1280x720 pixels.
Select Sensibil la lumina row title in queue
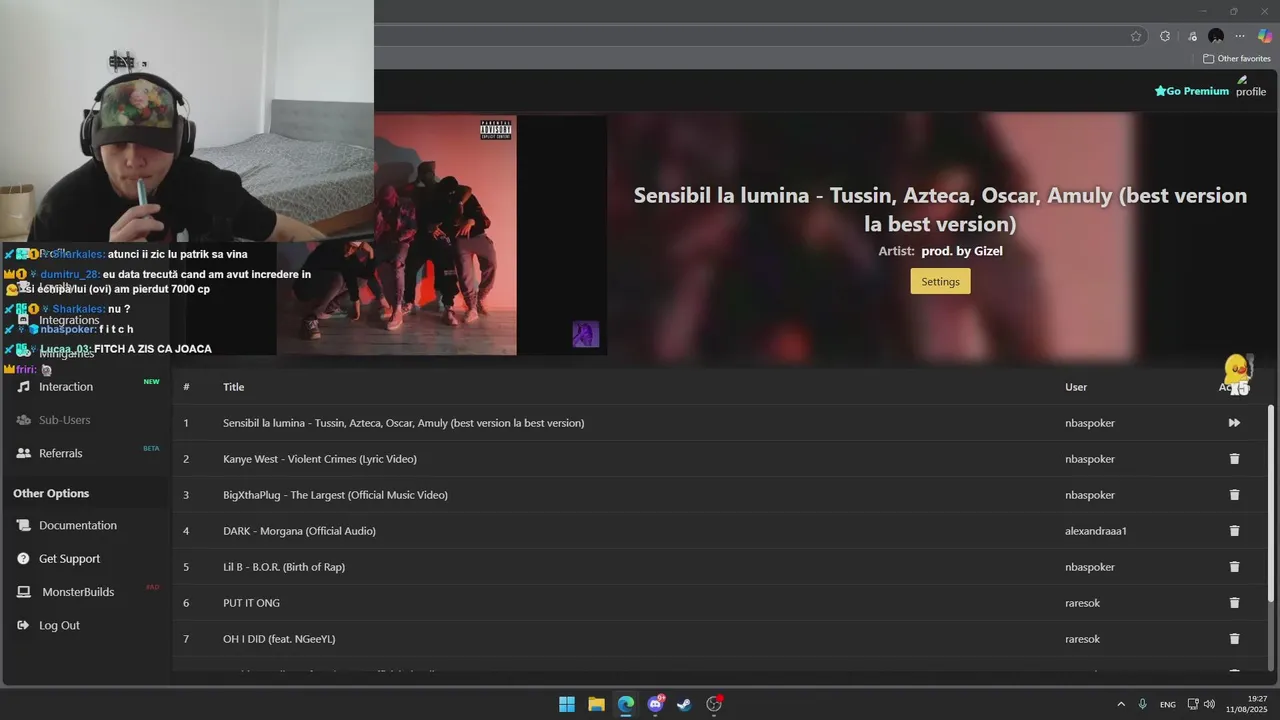403,423
